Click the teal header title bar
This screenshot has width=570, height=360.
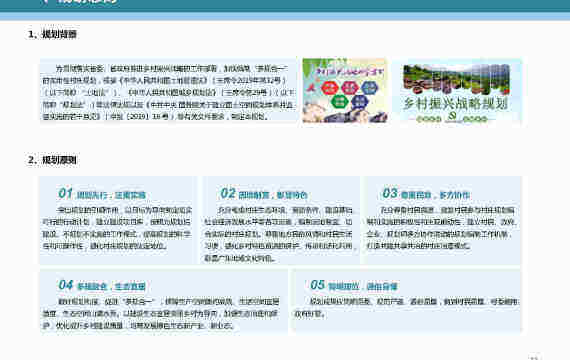pyautogui.click(x=285, y=5)
